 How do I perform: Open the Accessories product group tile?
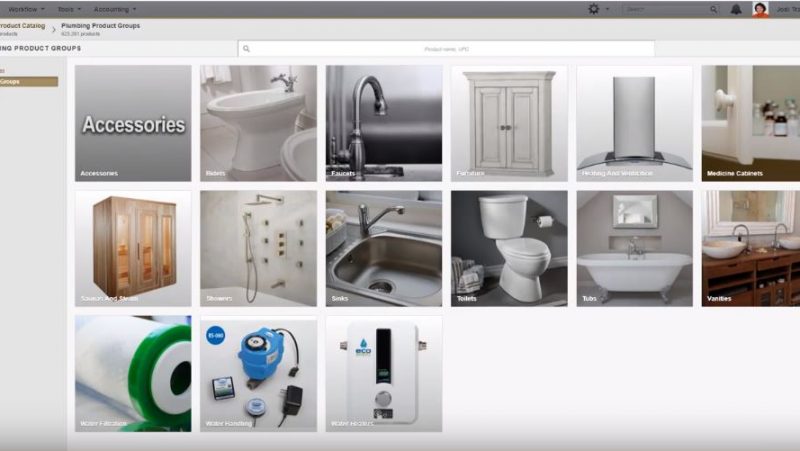pyautogui.click(x=133, y=124)
